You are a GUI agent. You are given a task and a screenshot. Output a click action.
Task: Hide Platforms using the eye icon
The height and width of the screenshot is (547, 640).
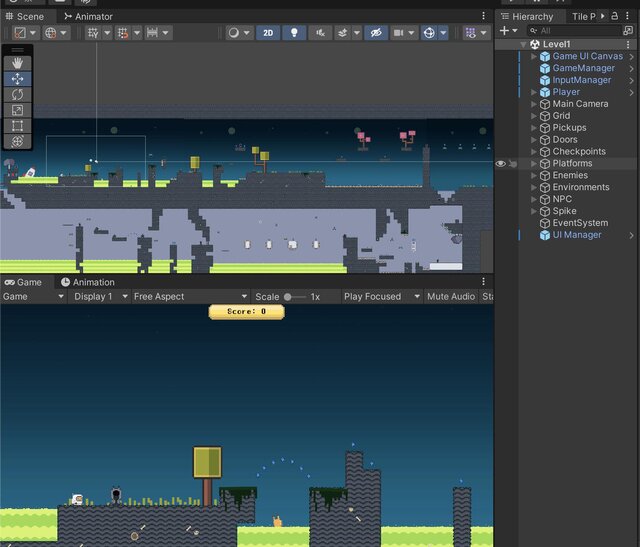tap(500, 164)
